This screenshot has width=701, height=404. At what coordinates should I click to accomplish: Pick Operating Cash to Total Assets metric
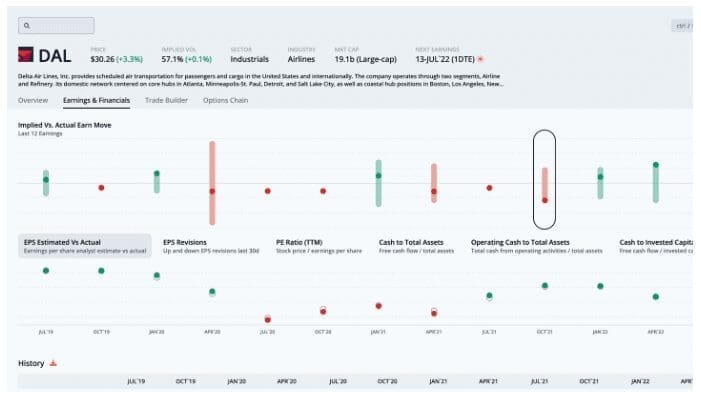[x=538, y=246]
